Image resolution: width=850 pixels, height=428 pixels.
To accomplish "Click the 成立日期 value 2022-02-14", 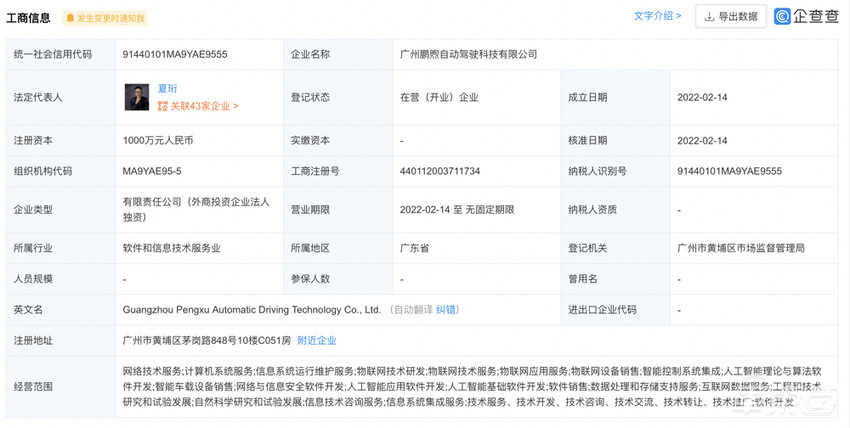I will pyautogui.click(x=702, y=98).
